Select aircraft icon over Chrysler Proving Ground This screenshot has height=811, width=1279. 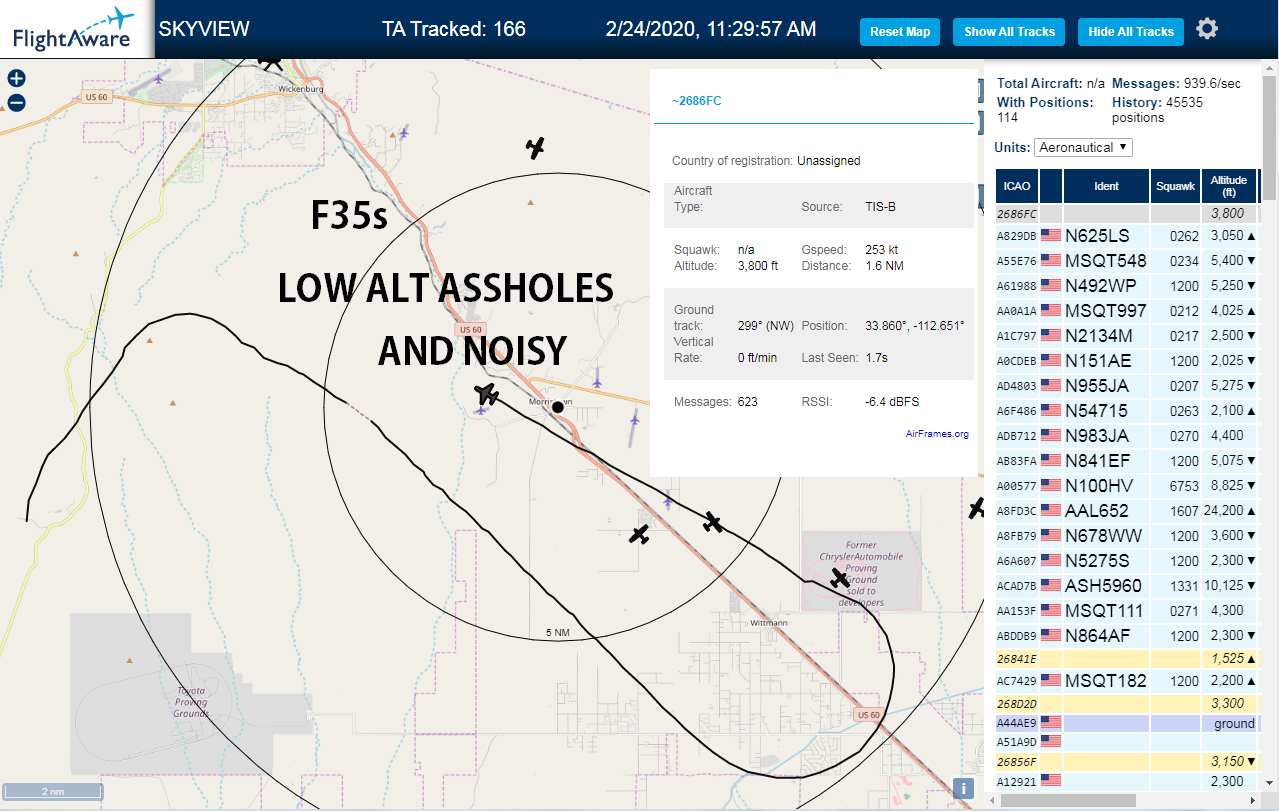[840, 577]
